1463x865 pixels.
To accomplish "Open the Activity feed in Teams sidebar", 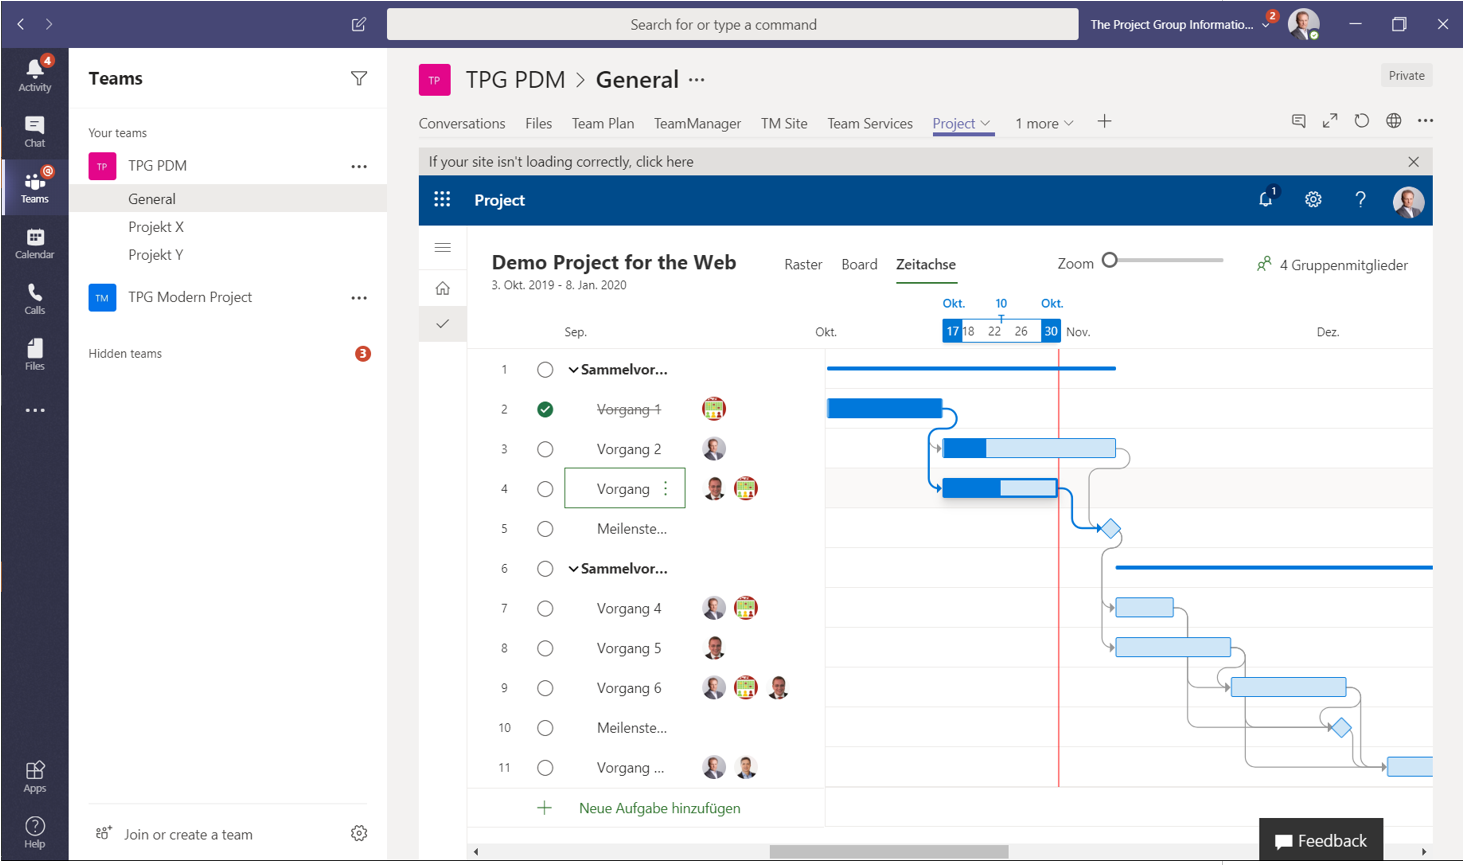I will coord(35,72).
